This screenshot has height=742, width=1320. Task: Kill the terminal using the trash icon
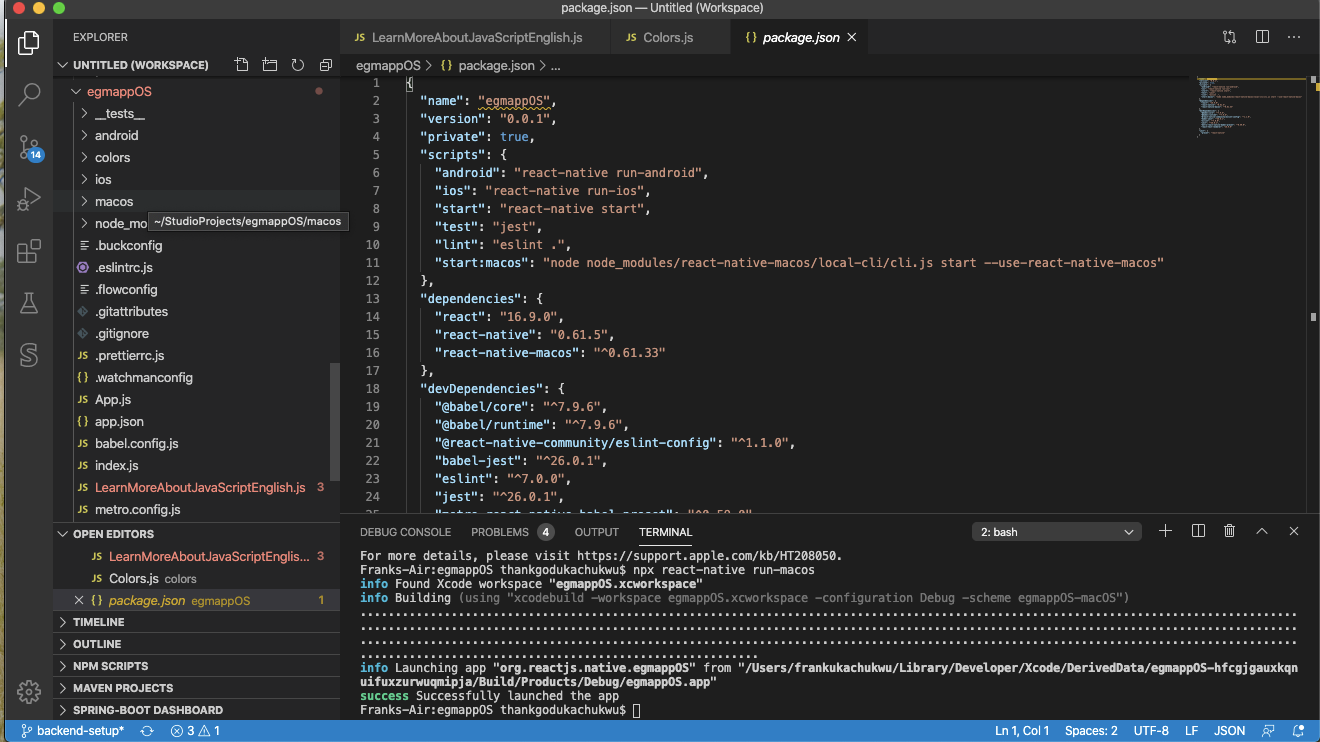click(1229, 531)
